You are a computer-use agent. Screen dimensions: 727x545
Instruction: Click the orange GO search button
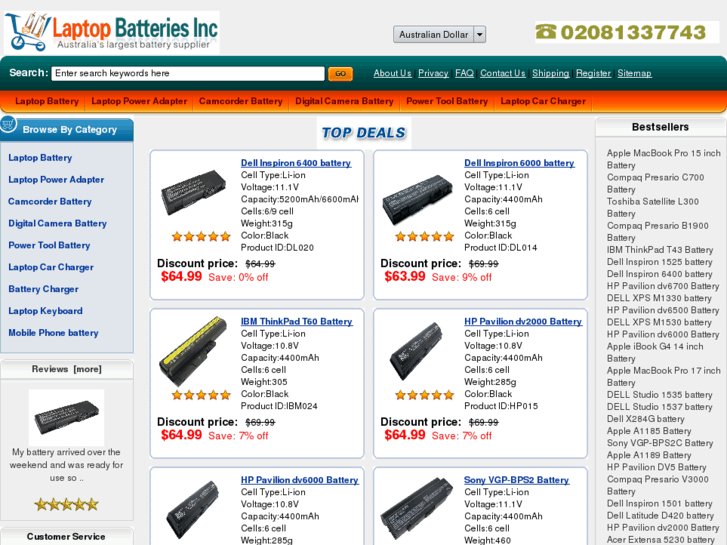[340, 73]
